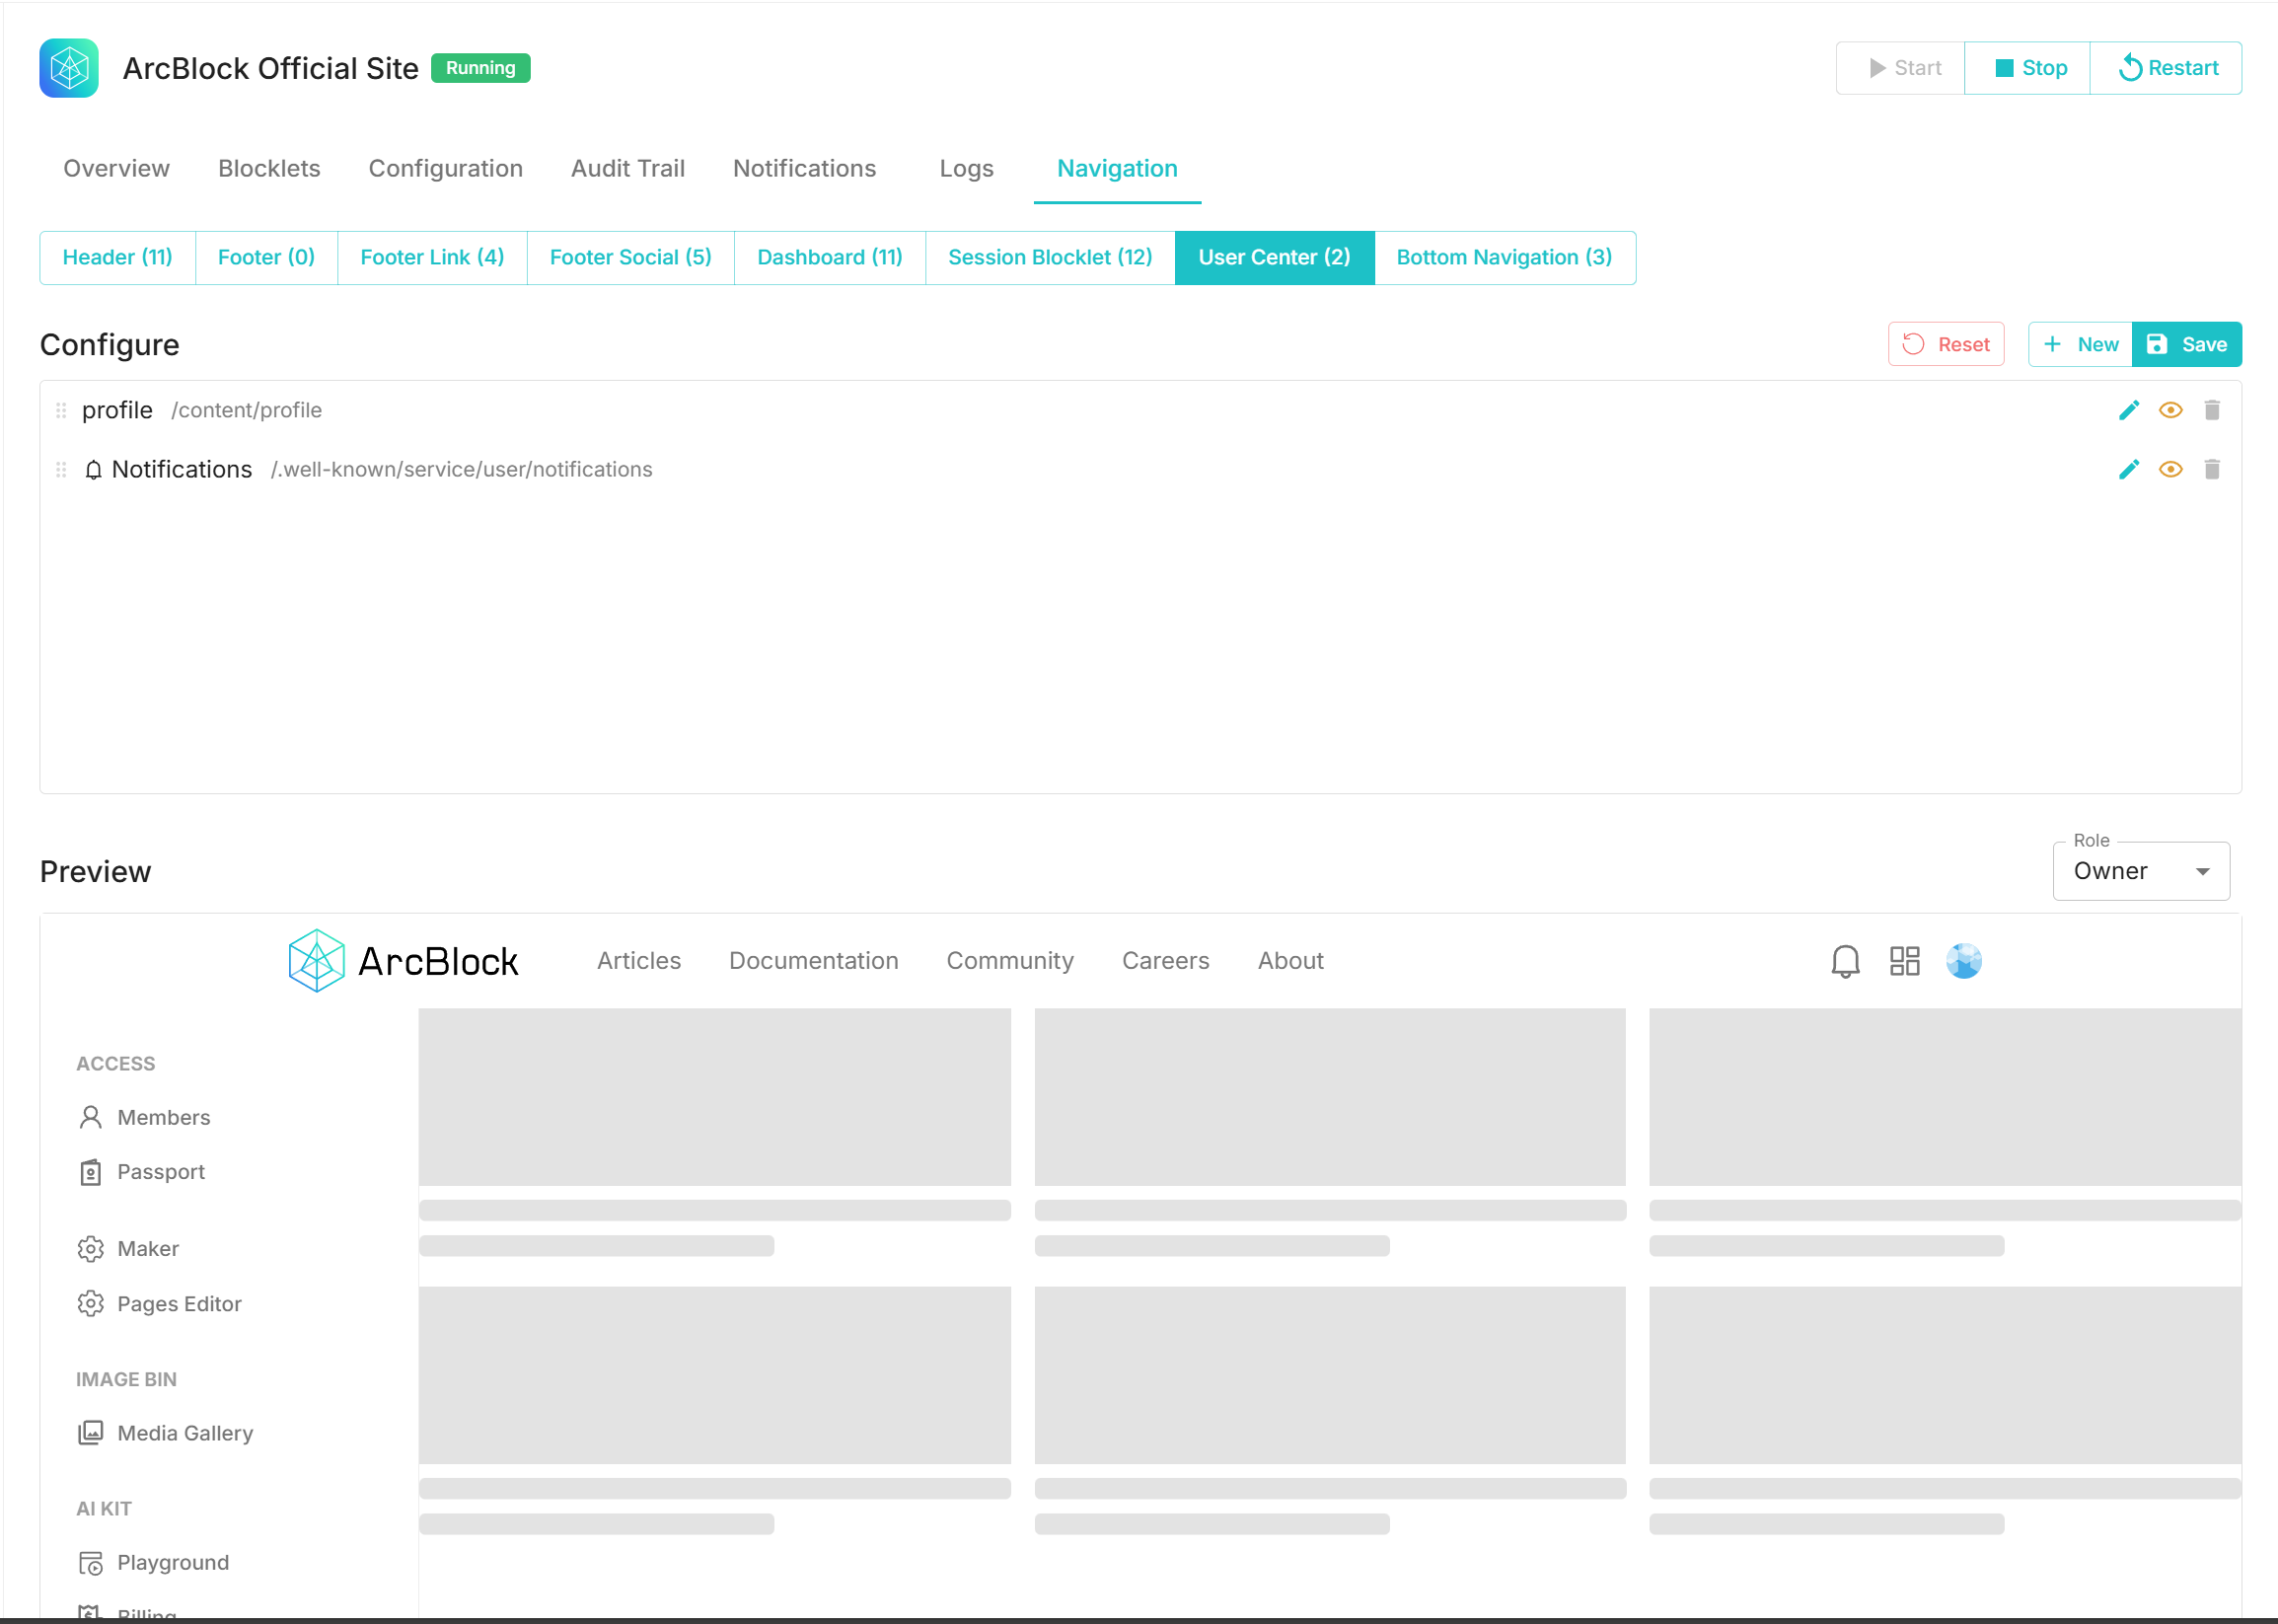Click Community in the preview header
This screenshot has height=1624, width=2278.
coord(1010,961)
